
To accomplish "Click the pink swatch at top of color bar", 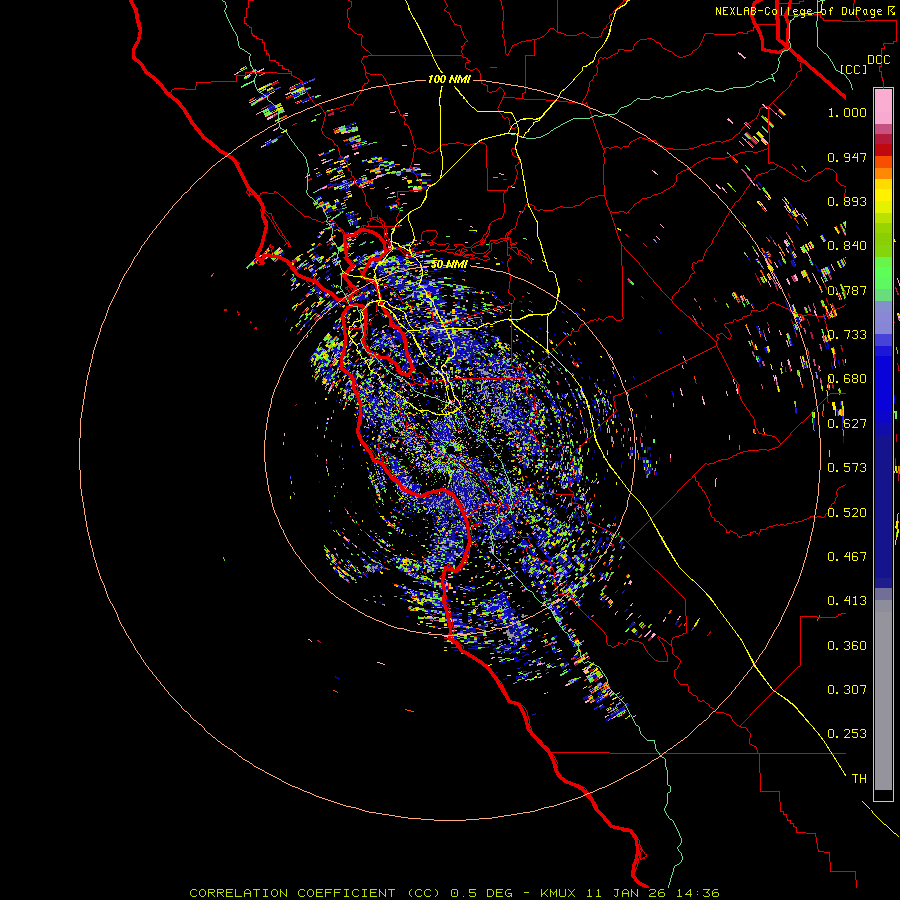I will (883, 107).
